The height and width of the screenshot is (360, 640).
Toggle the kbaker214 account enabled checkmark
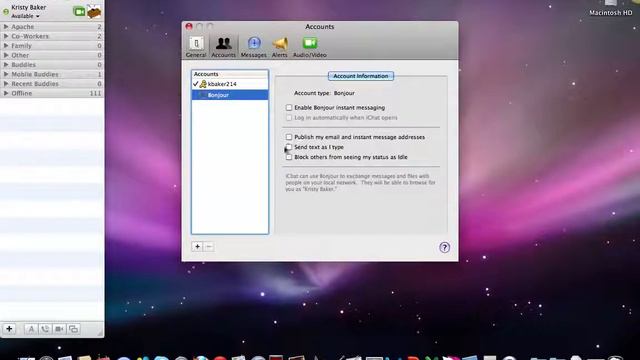[196, 84]
